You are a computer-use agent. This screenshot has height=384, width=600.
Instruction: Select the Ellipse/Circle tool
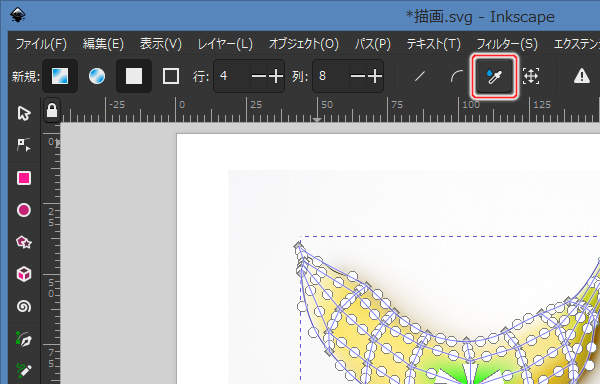pos(24,210)
